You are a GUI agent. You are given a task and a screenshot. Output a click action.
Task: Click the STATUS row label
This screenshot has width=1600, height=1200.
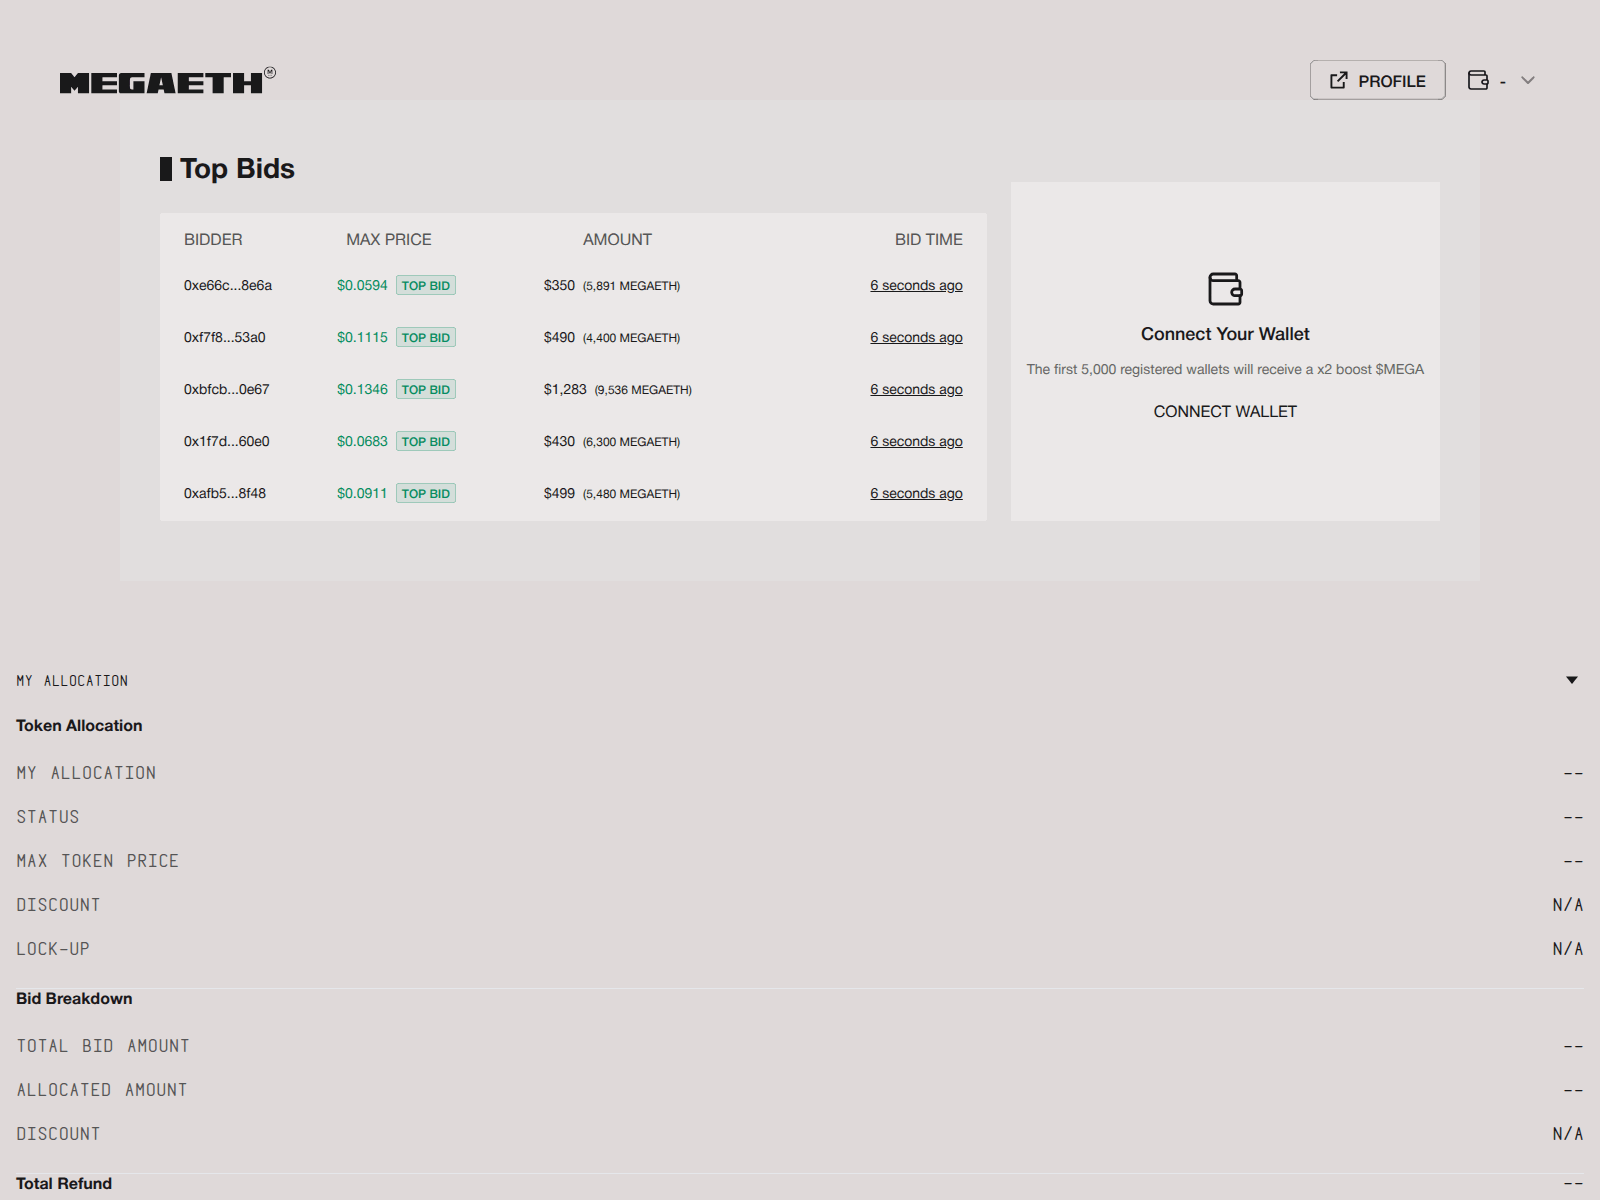(x=48, y=817)
